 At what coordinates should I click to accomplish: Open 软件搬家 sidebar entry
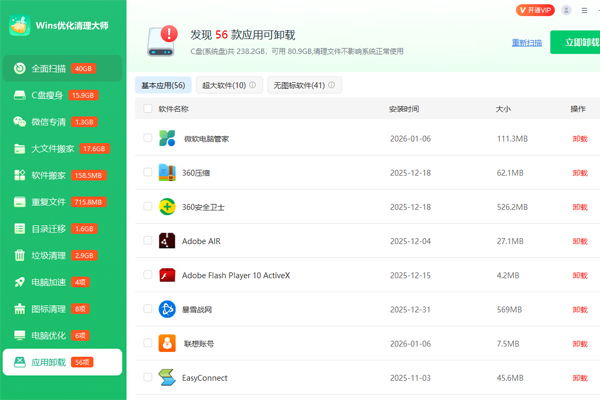(x=62, y=175)
